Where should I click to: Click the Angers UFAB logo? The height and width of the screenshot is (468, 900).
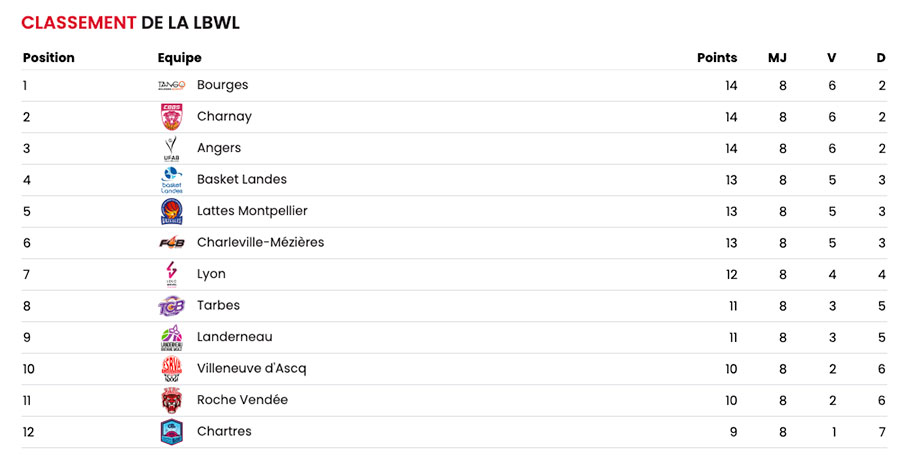pyautogui.click(x=172, y=148)
